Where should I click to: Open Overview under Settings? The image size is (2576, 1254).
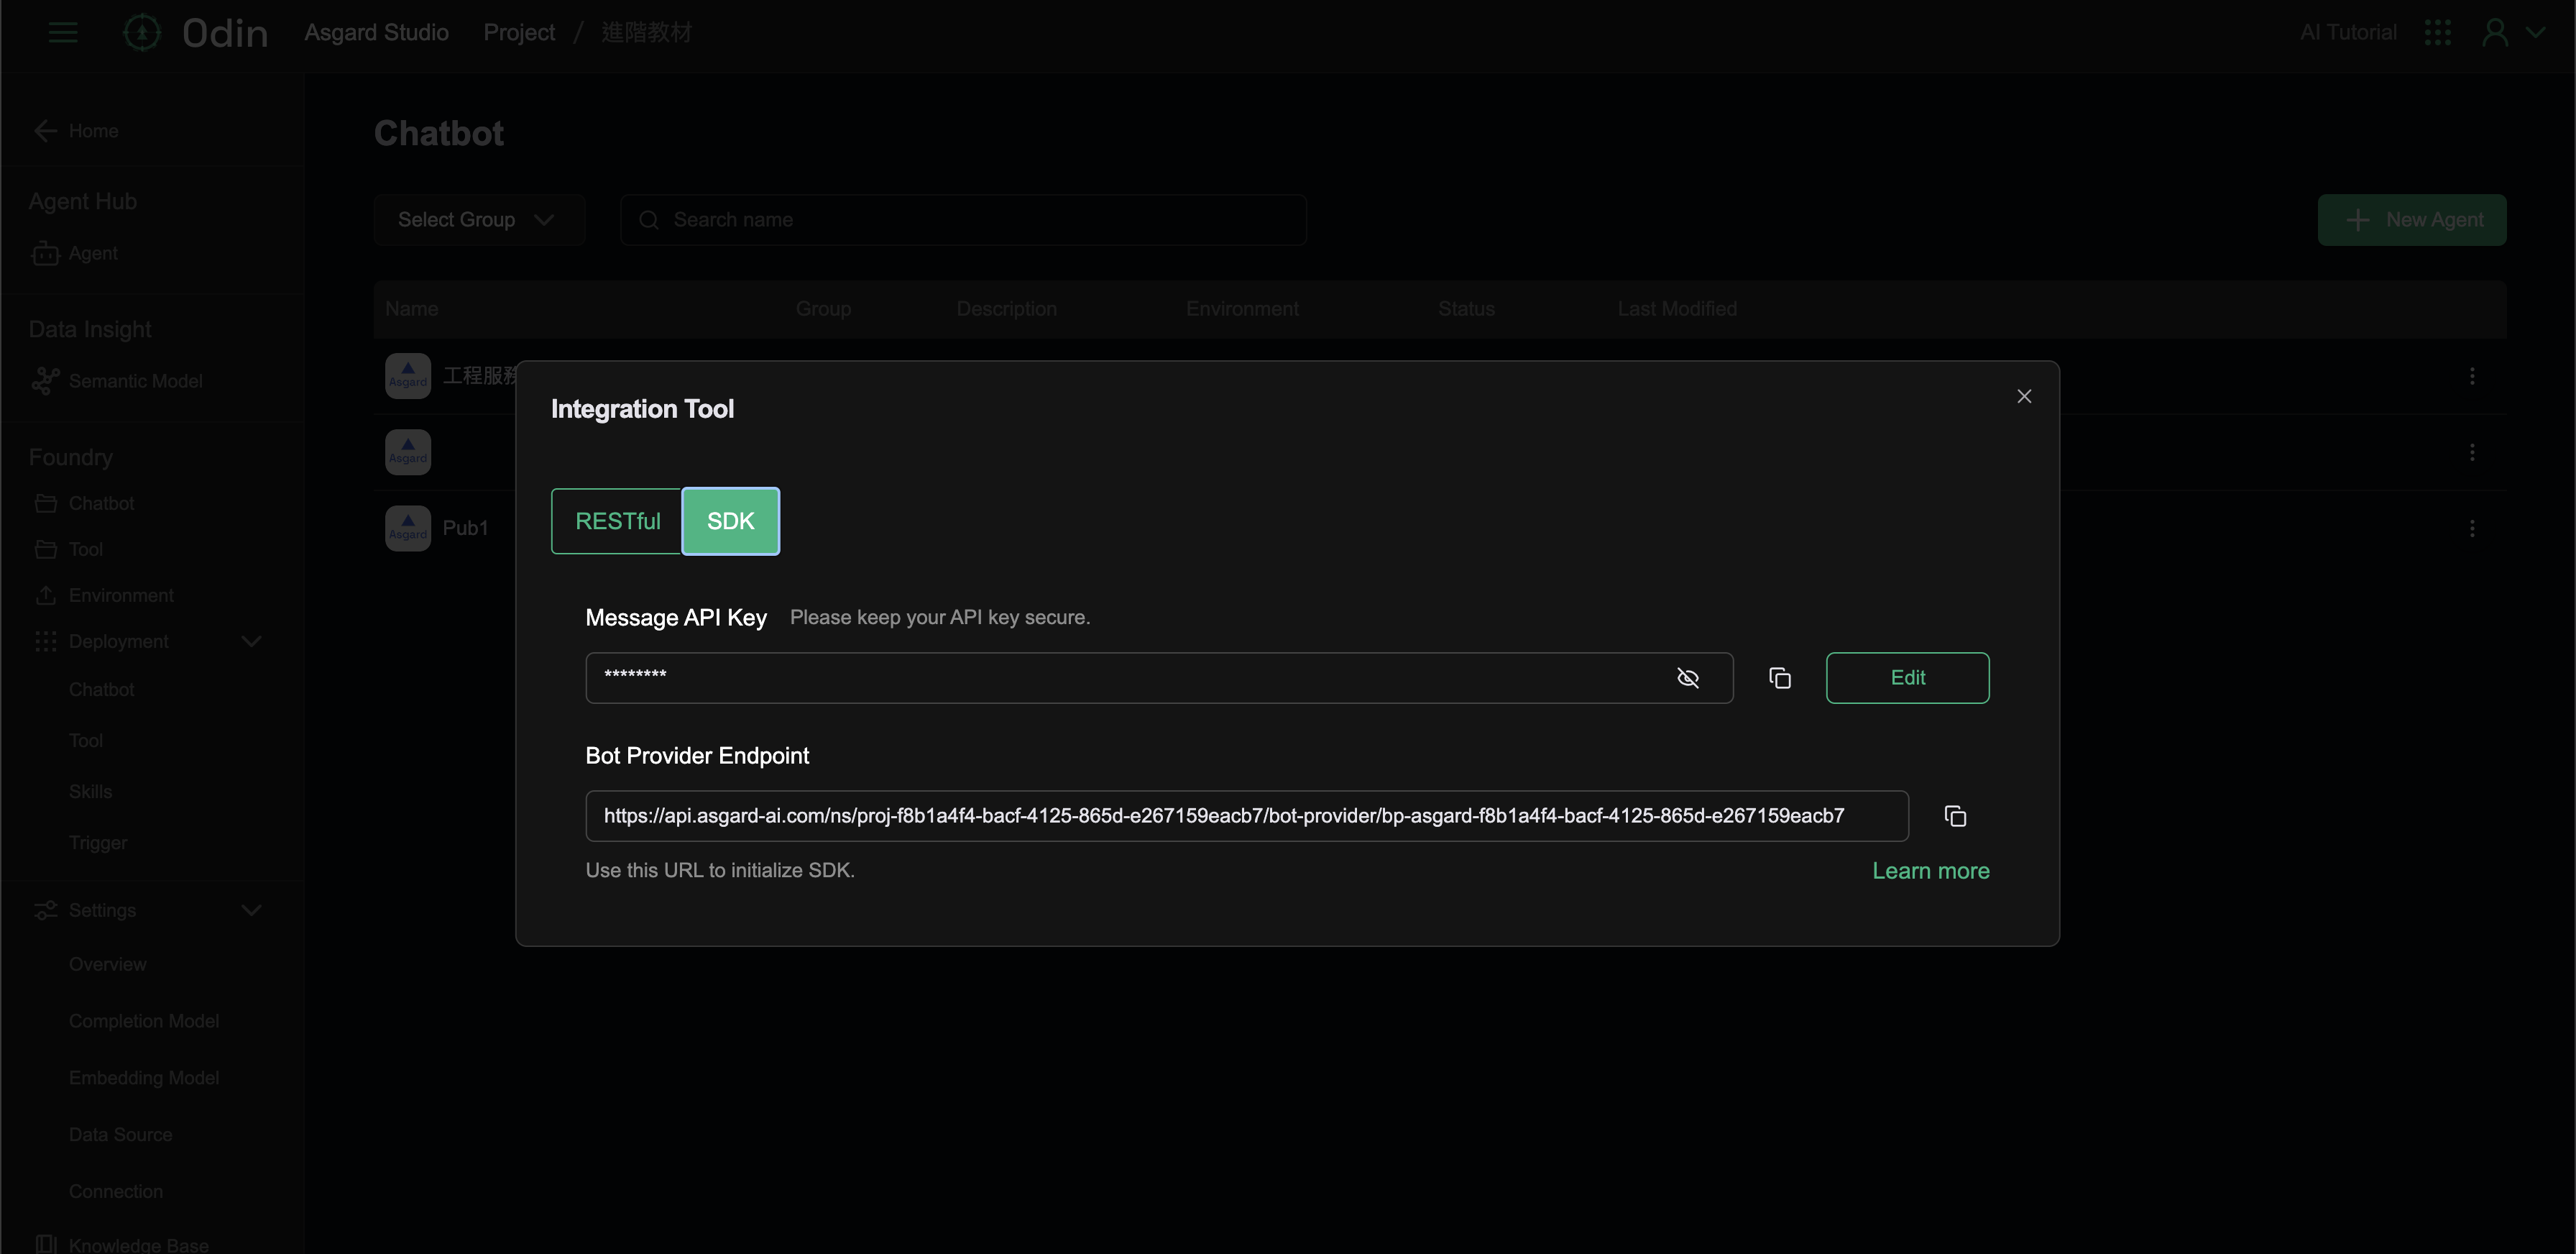[x=107, y=964]
